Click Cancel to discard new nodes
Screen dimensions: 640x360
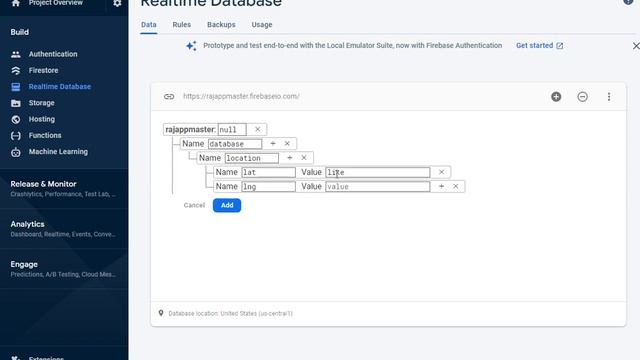pyautogui.click(x=194, y=205)
